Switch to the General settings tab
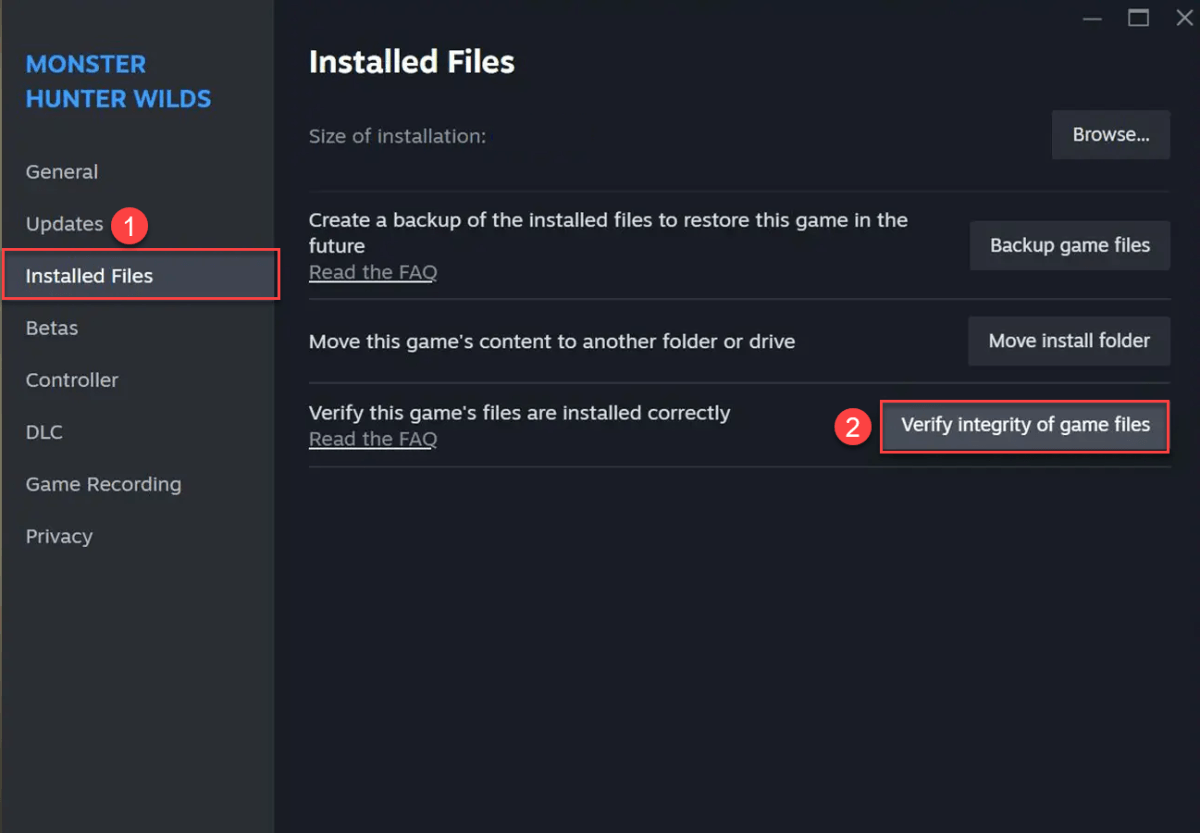The height and width of the screenshot is (833, 1200). click(x=61, y=171)
